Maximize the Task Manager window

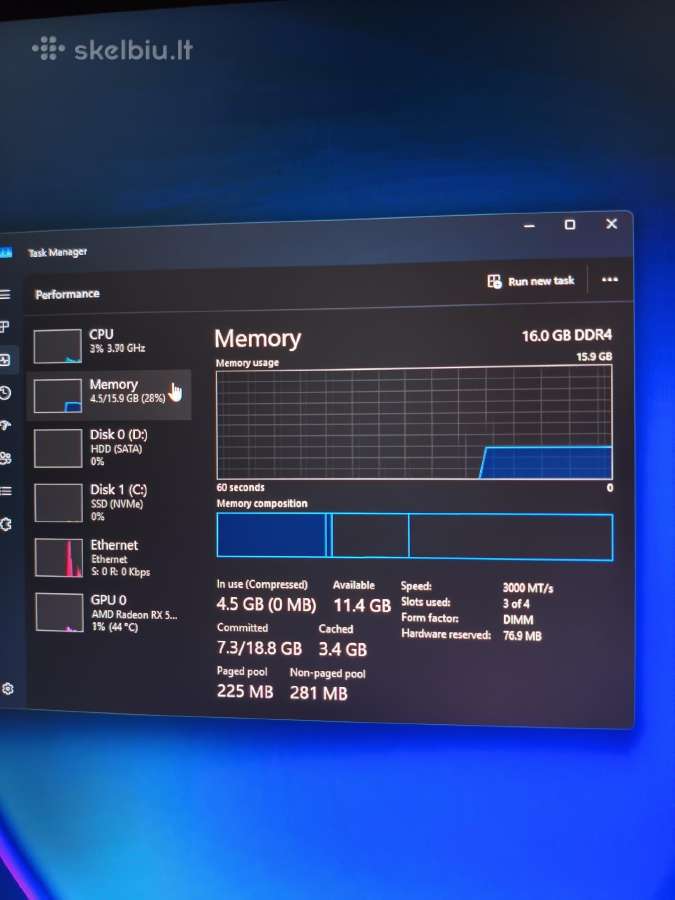point(570,224)
